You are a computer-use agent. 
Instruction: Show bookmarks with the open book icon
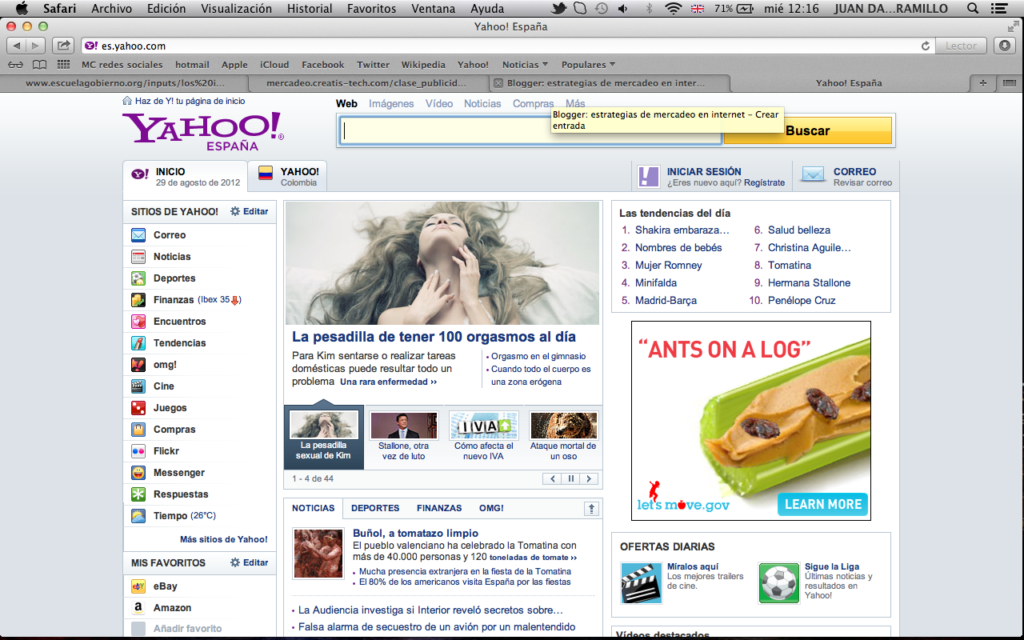[40, 65]
